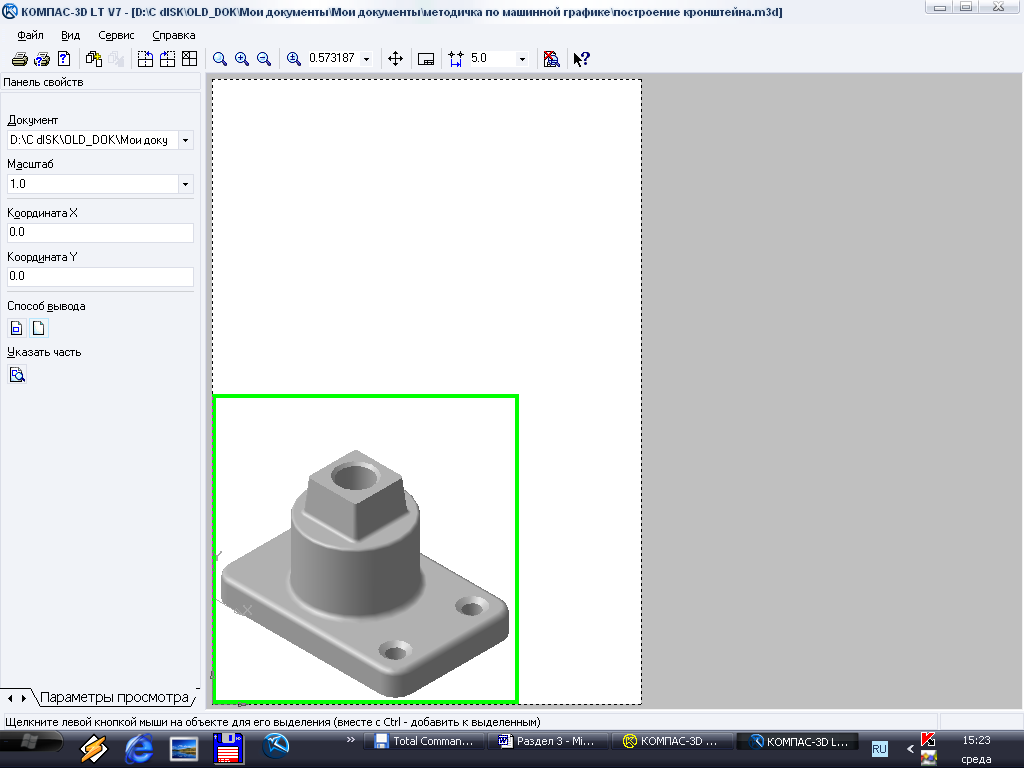
Task: Select second Способ вывода blank page option
Action: click(x=39, y=328)
